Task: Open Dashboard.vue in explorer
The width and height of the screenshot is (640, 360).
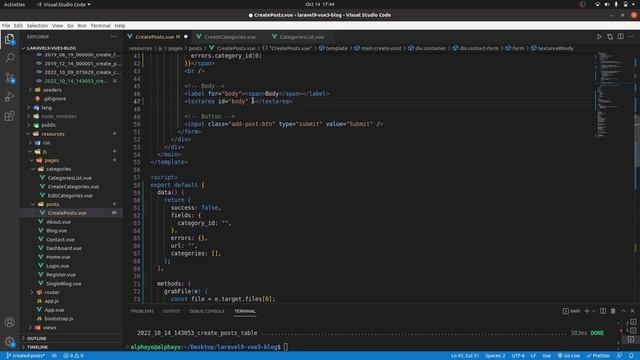Action: coord(64,248)
